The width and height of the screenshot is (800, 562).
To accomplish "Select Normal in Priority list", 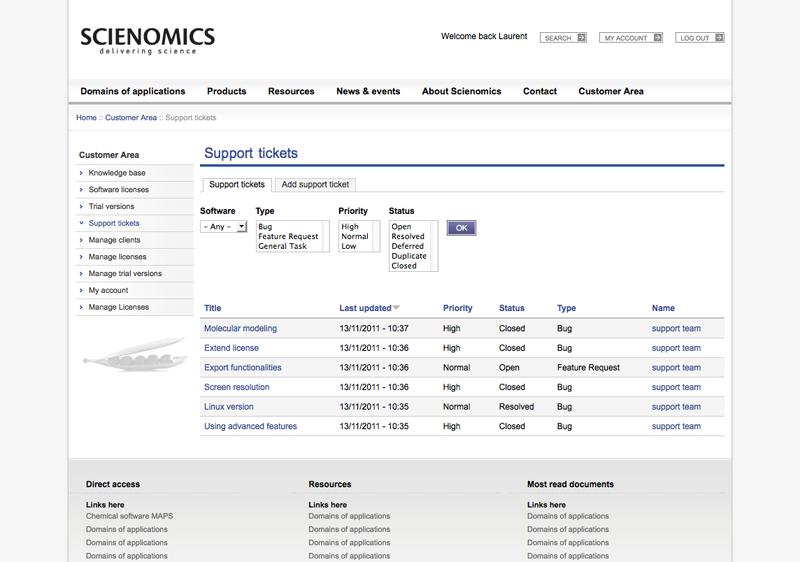I will point(355,236).
